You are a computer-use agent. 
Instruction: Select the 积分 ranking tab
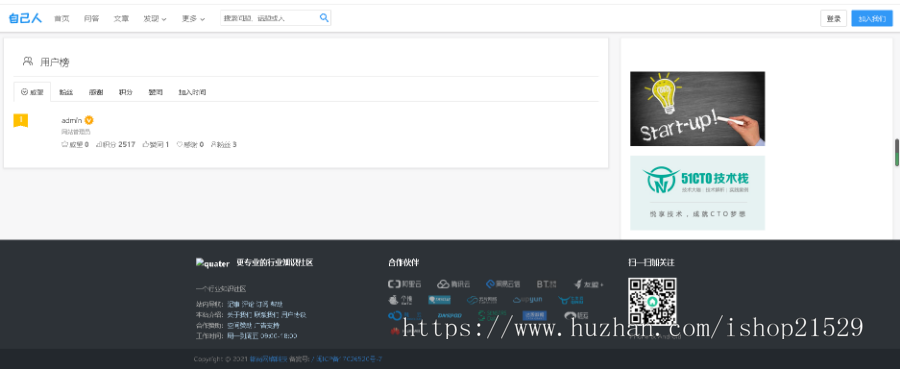125,92
